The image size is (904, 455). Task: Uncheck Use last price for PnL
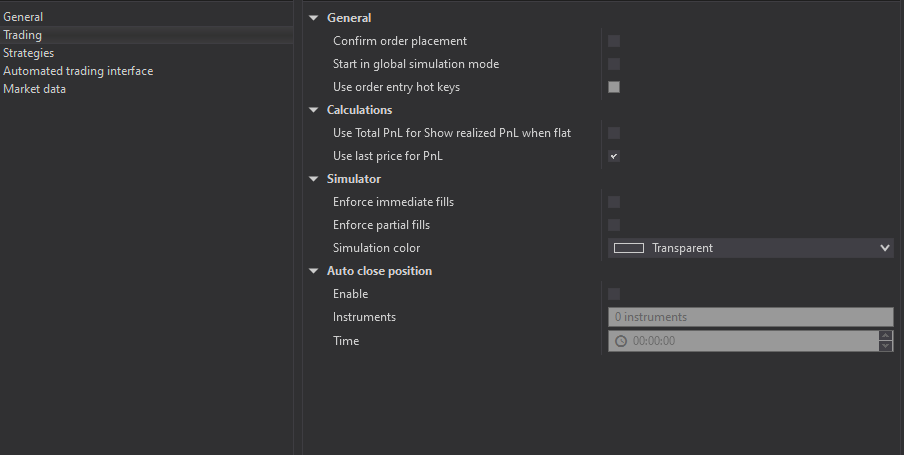[x=614, y=156]
